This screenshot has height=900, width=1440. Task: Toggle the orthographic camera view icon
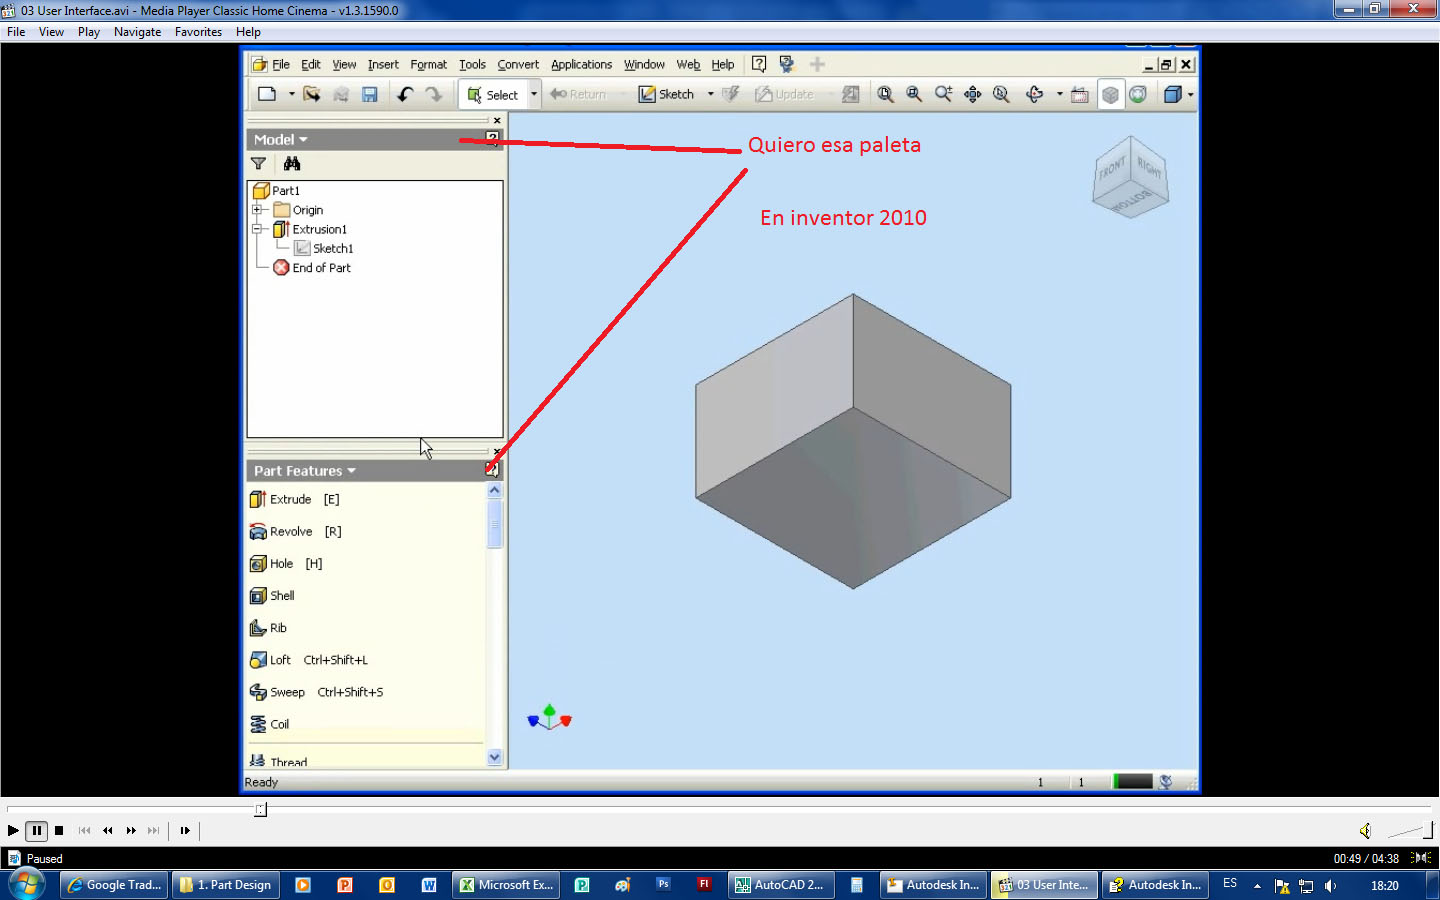1110,95
